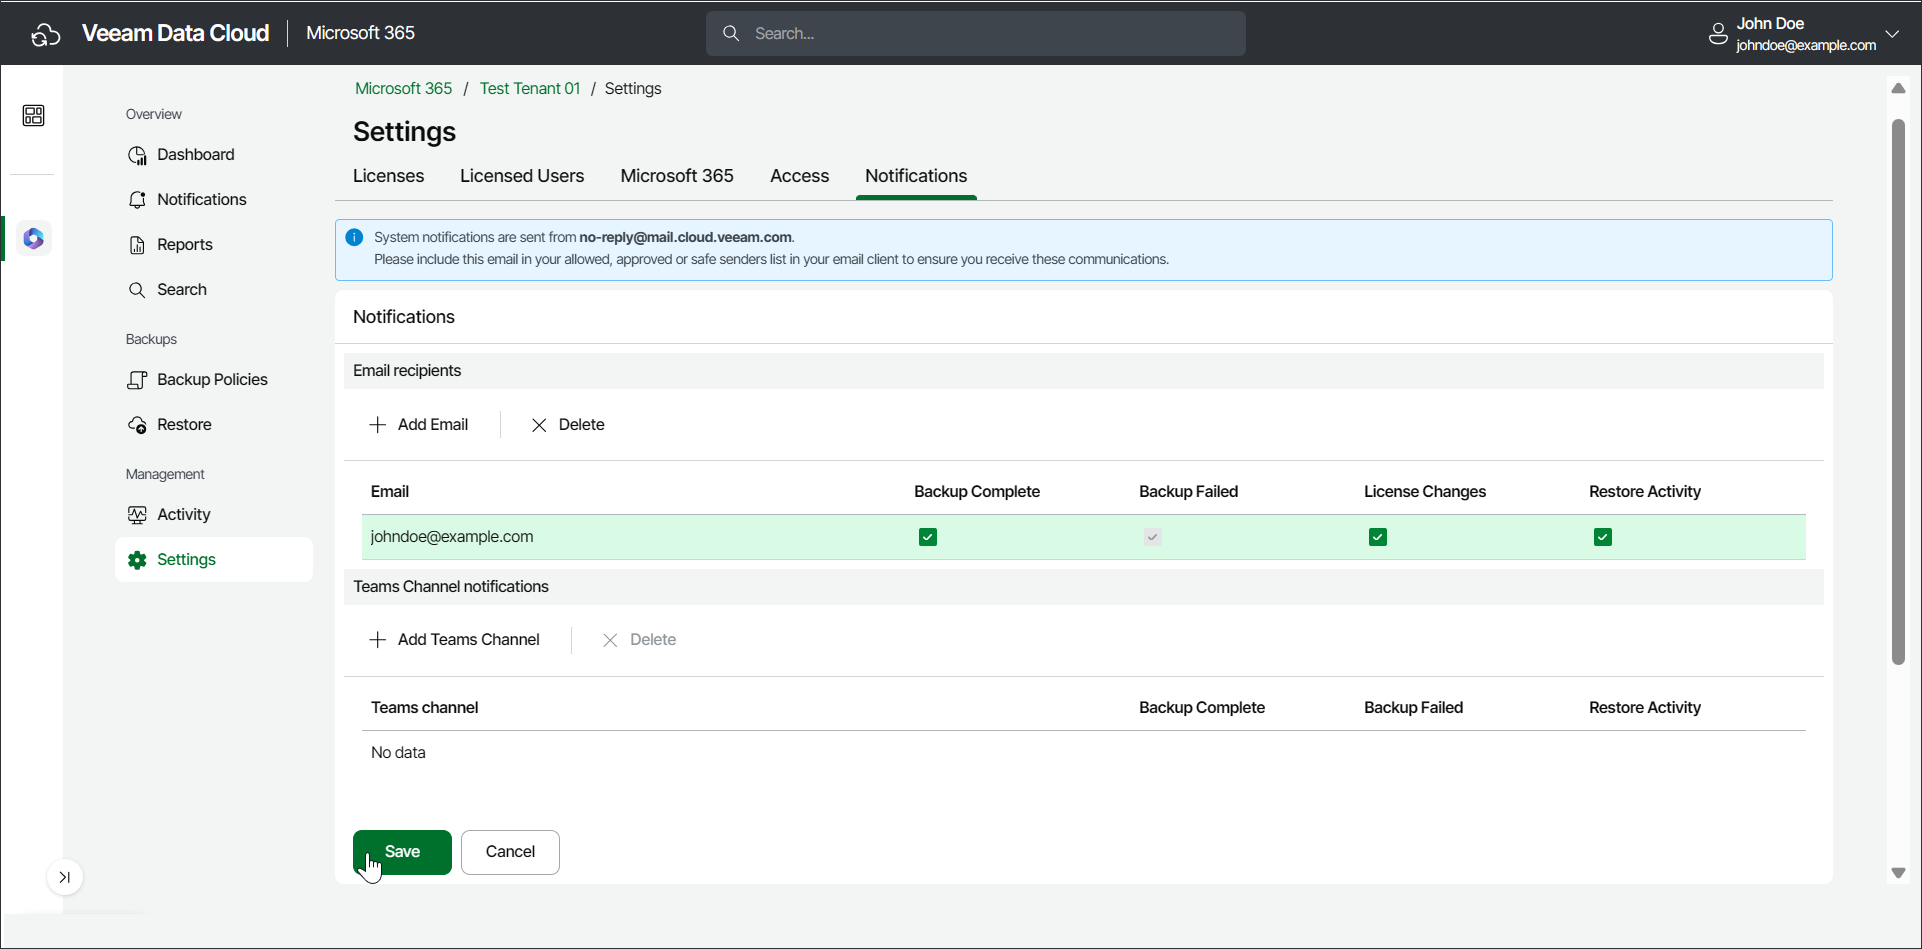Click the blue info icon in banner
This screenshot has width=1922, height=949.
click(x=354, y=238)
